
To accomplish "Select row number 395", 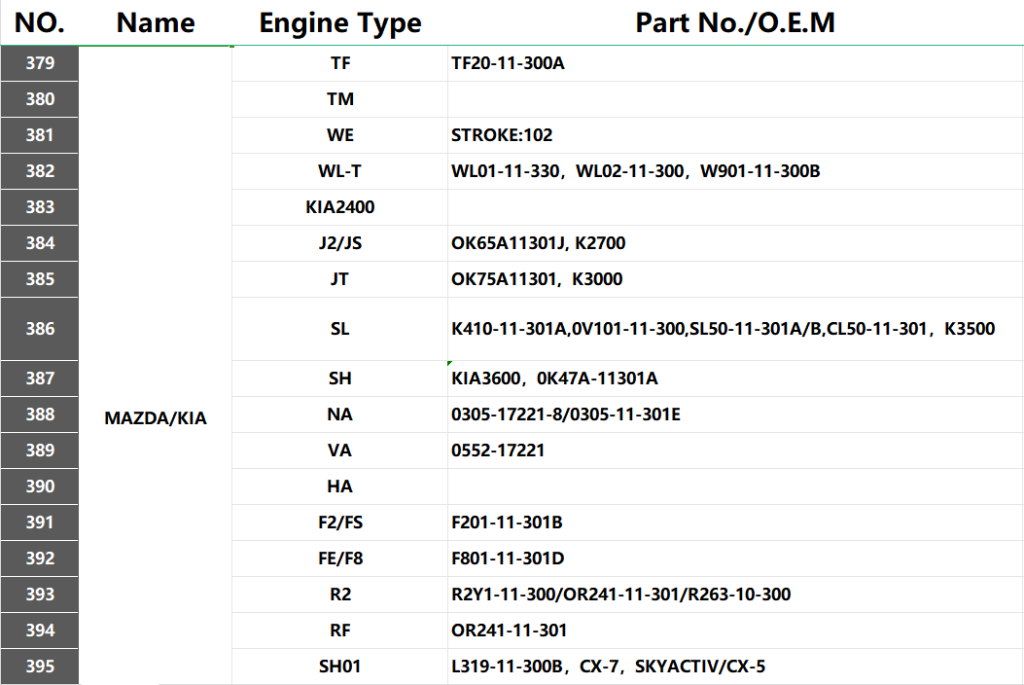I will pyautogui.click(x=39, y=666).
